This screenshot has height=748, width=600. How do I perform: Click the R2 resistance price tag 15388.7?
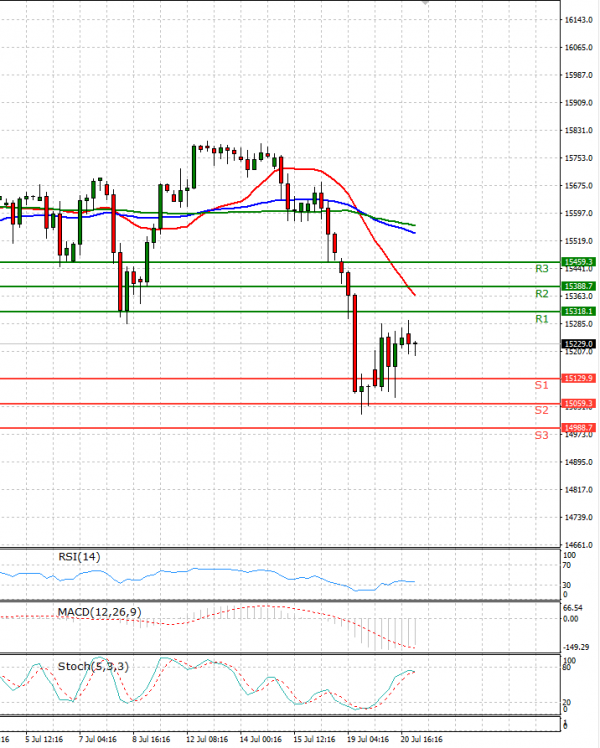578,286
